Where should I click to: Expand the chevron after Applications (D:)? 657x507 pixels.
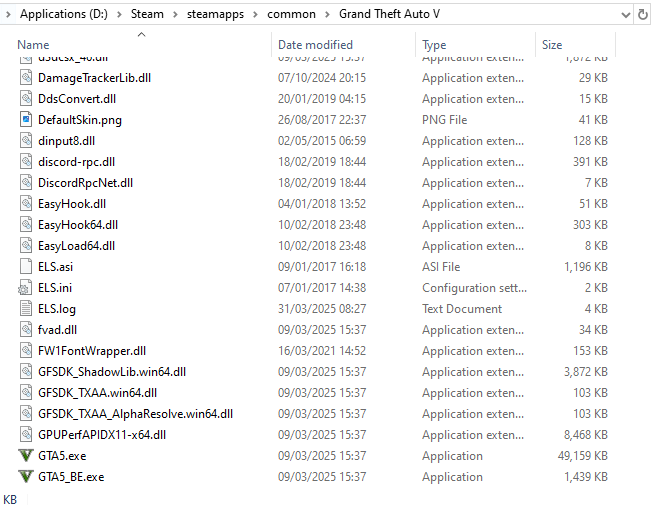pyautogui.click(x=119, y=15)
